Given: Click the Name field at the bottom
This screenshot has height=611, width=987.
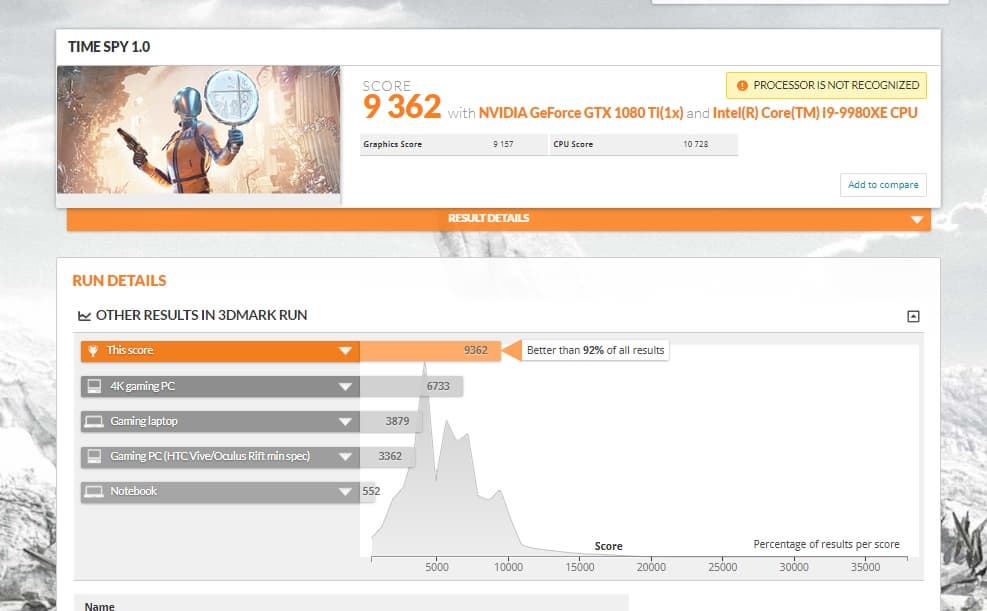Looking at the screenshot, I should pos(99,605).
